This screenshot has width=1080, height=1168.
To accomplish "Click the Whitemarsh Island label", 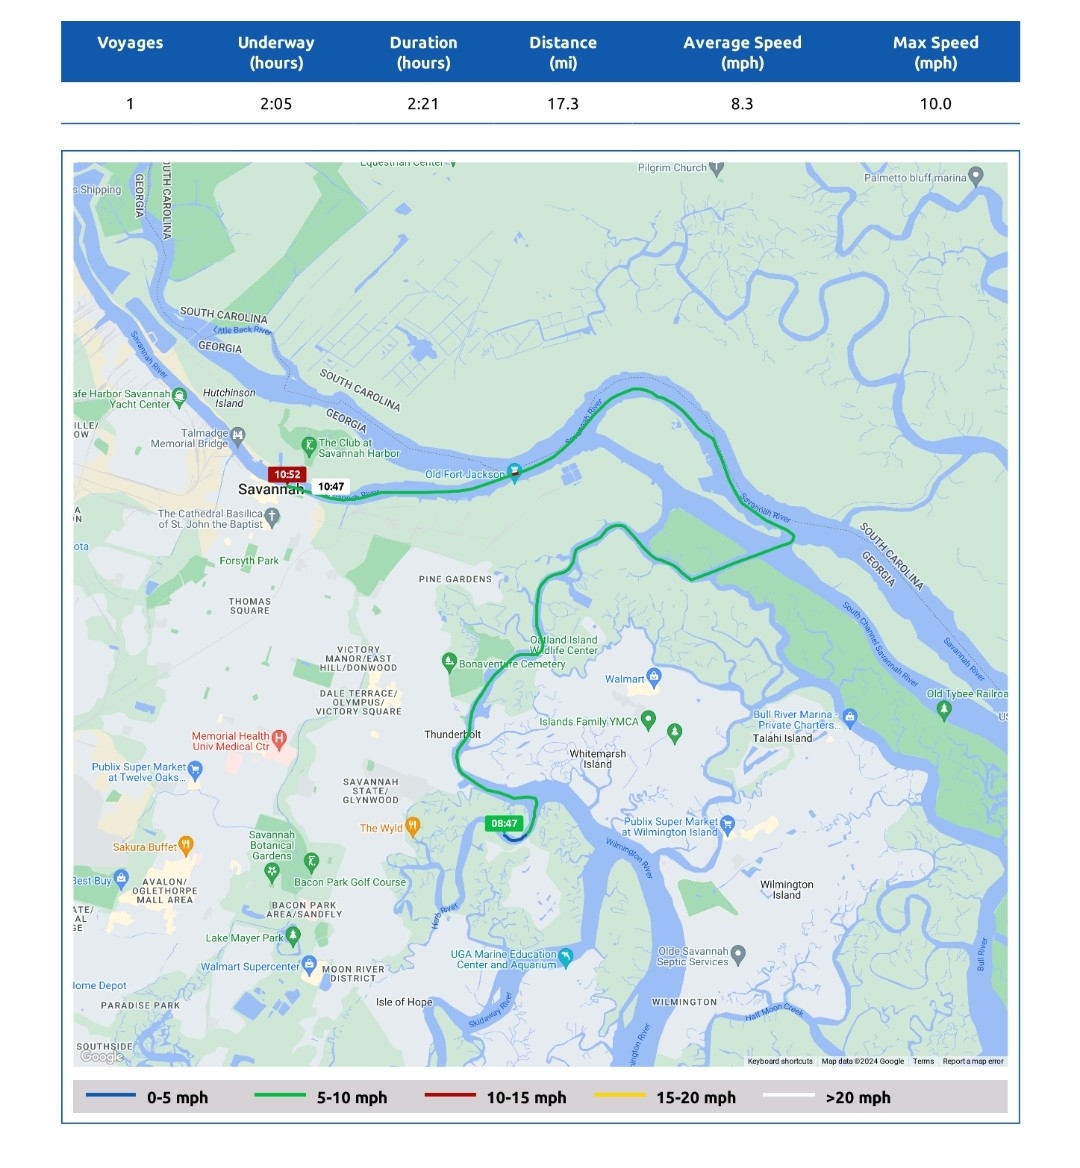I will point(597,759).
